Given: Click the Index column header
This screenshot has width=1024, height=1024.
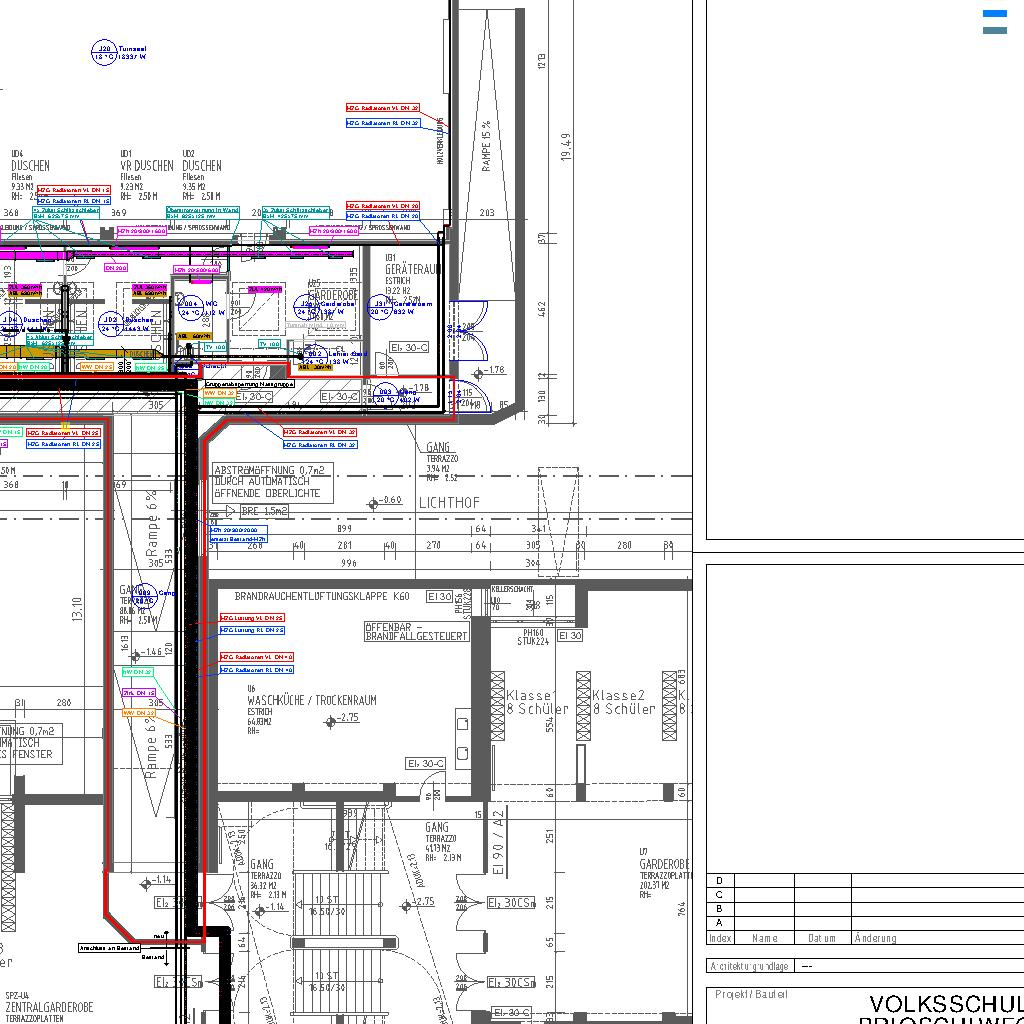Looking at the screenshot, I should [720, 938].
